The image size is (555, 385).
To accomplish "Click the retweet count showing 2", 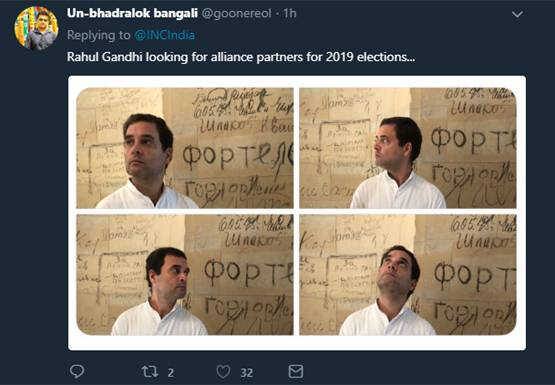I will (x=171, y=373).
